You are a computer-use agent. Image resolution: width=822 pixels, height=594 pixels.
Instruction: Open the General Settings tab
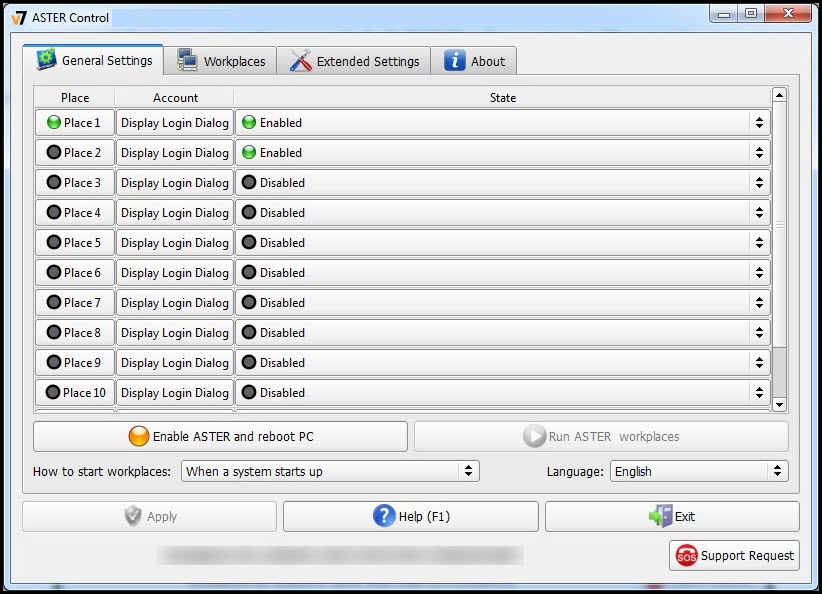93,60
